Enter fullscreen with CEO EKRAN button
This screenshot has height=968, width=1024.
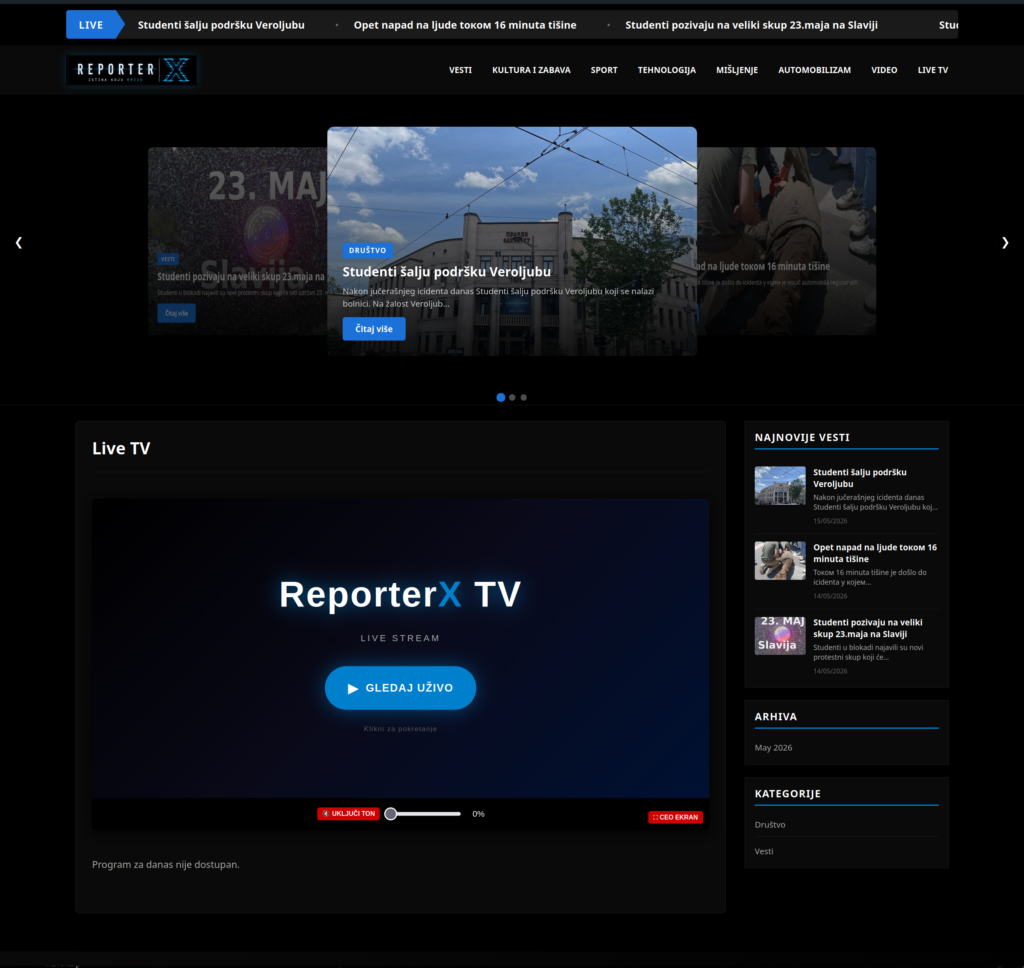(675, 817)
